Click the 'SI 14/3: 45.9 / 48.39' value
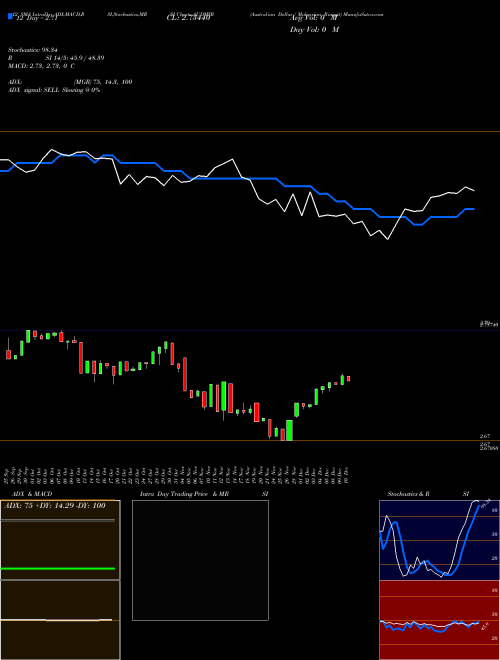The height and width of the screenshot is (660, 500). click(75, 58)
